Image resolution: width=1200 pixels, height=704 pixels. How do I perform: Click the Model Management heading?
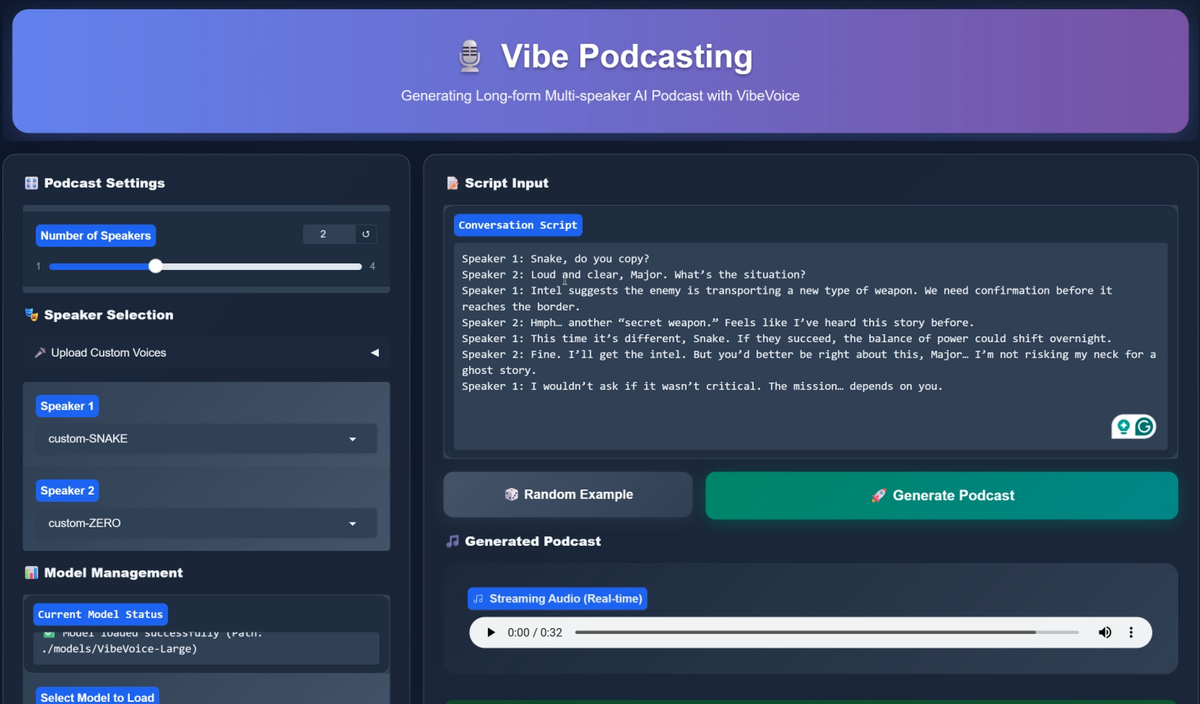[x=113, y=573]
